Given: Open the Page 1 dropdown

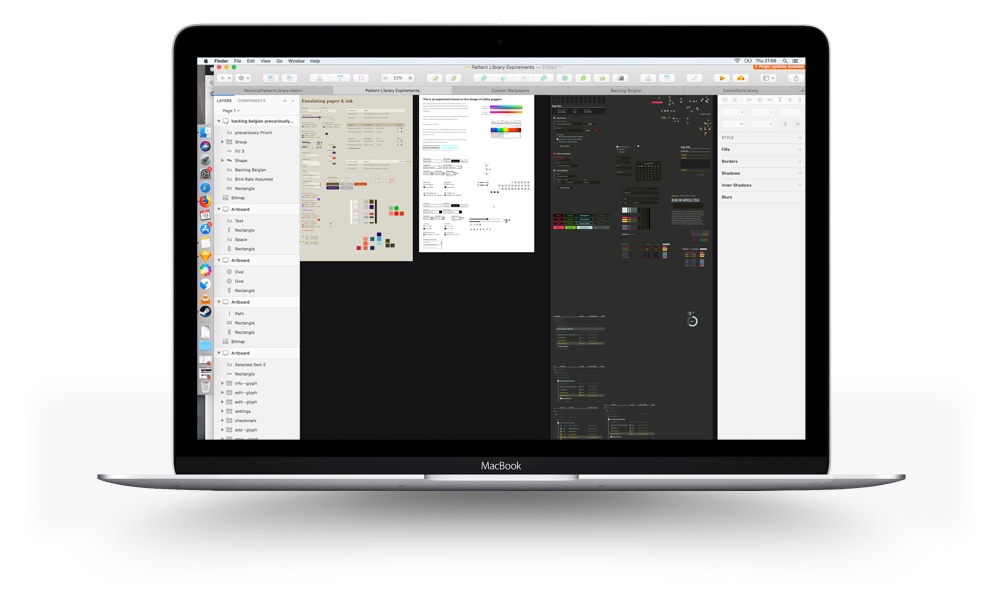Looking at the screenshot, I should 228,110.
